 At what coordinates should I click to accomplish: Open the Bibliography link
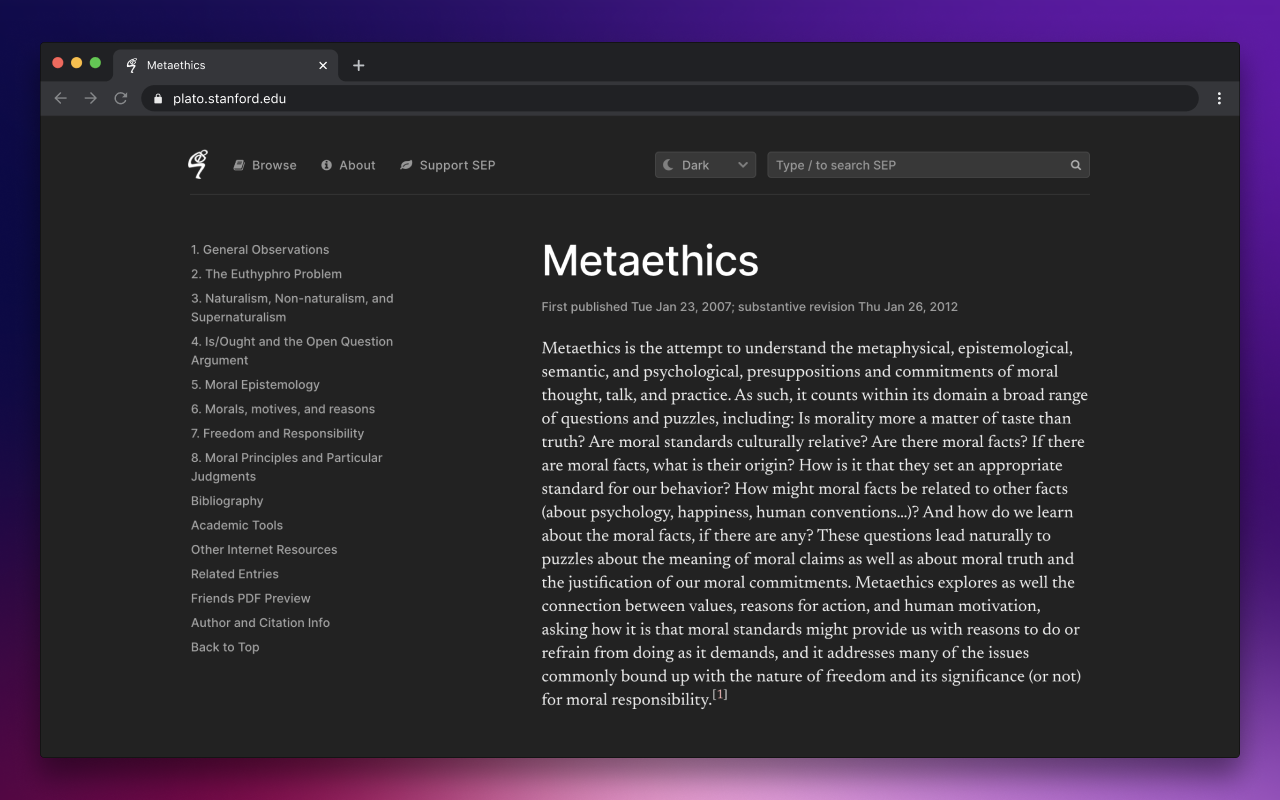coord(227,501)
